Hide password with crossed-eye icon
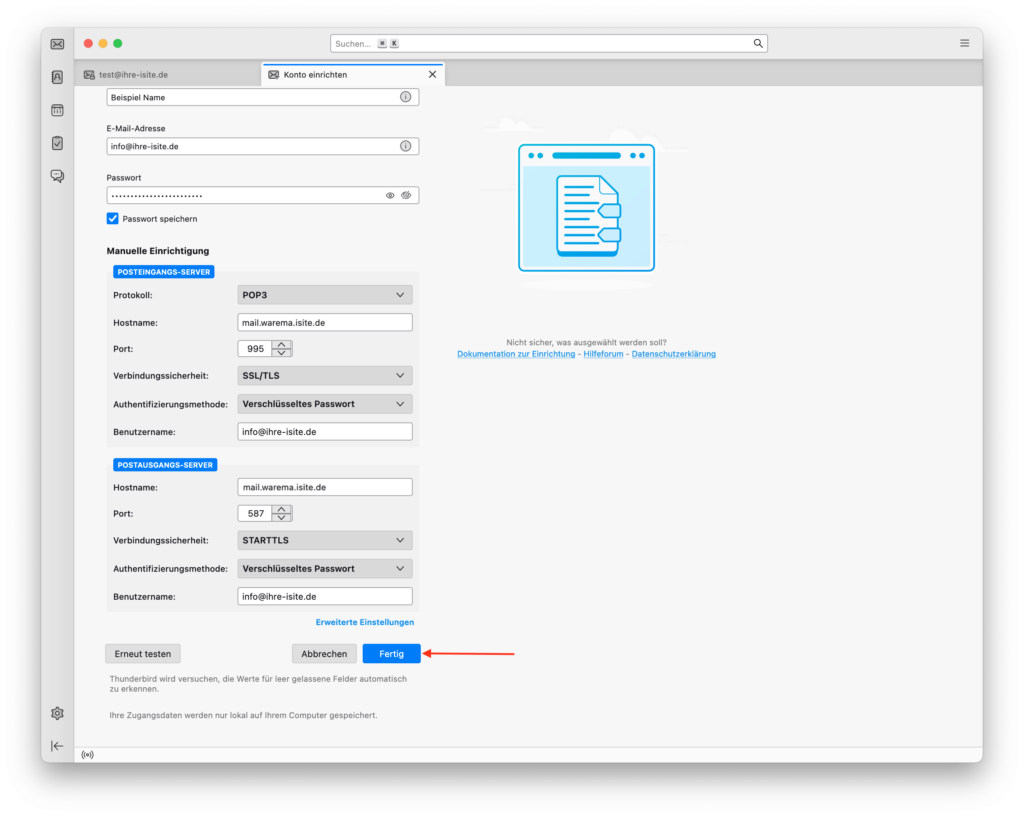This screenshot has height=817, width=1024. click(407, 196)
